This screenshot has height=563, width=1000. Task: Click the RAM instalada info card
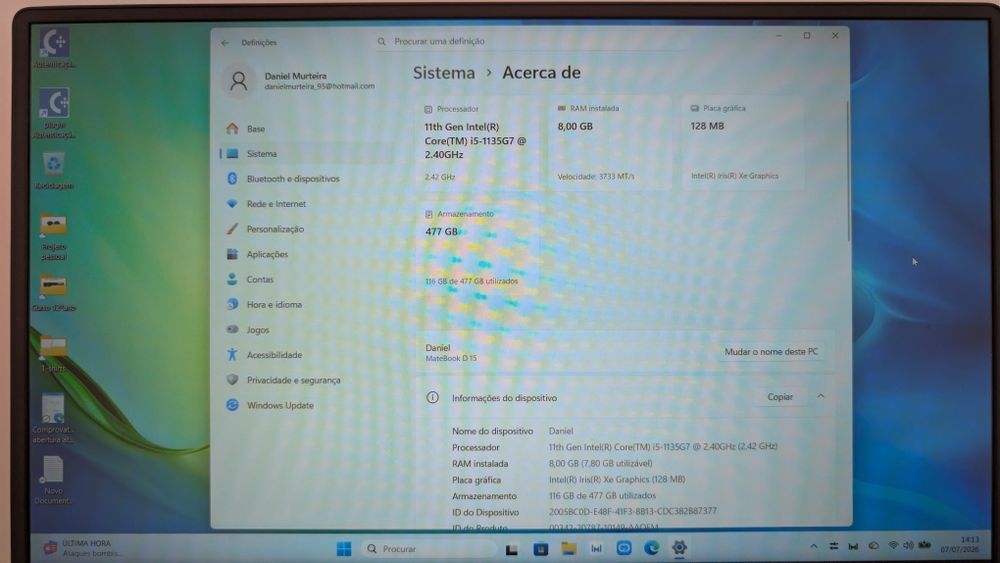pyautogui.click(x=610, y=143)
